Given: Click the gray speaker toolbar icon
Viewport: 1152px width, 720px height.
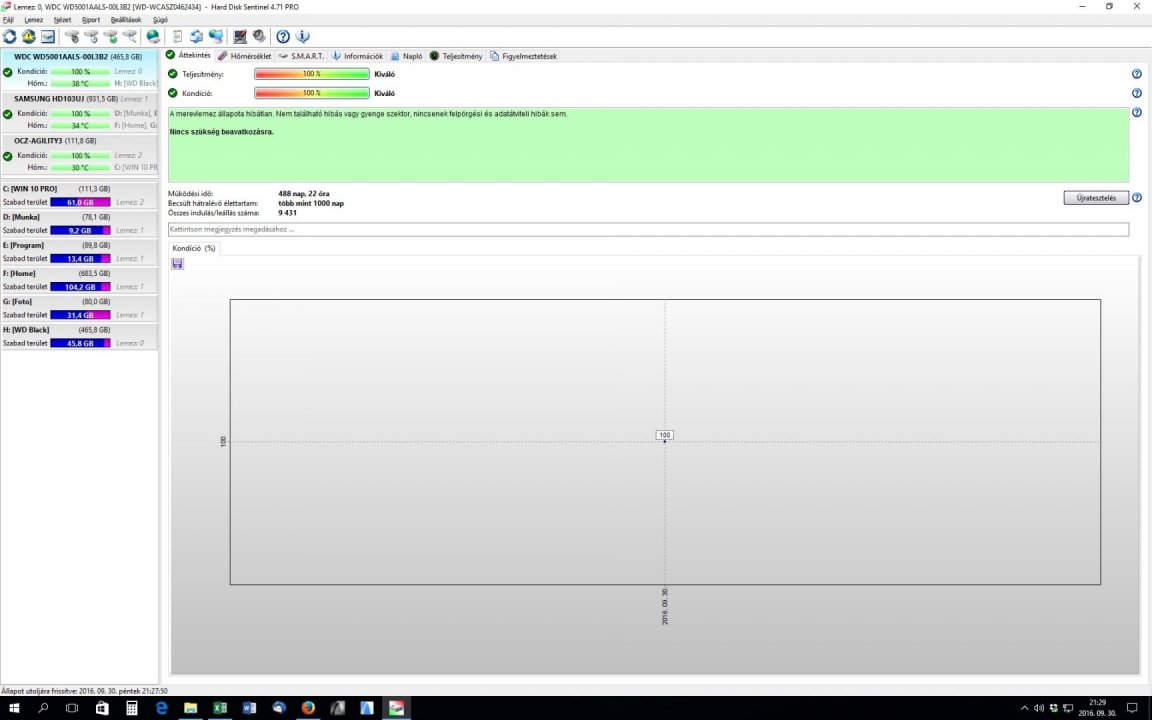Looking at the screenshot, I should (259, 36).
